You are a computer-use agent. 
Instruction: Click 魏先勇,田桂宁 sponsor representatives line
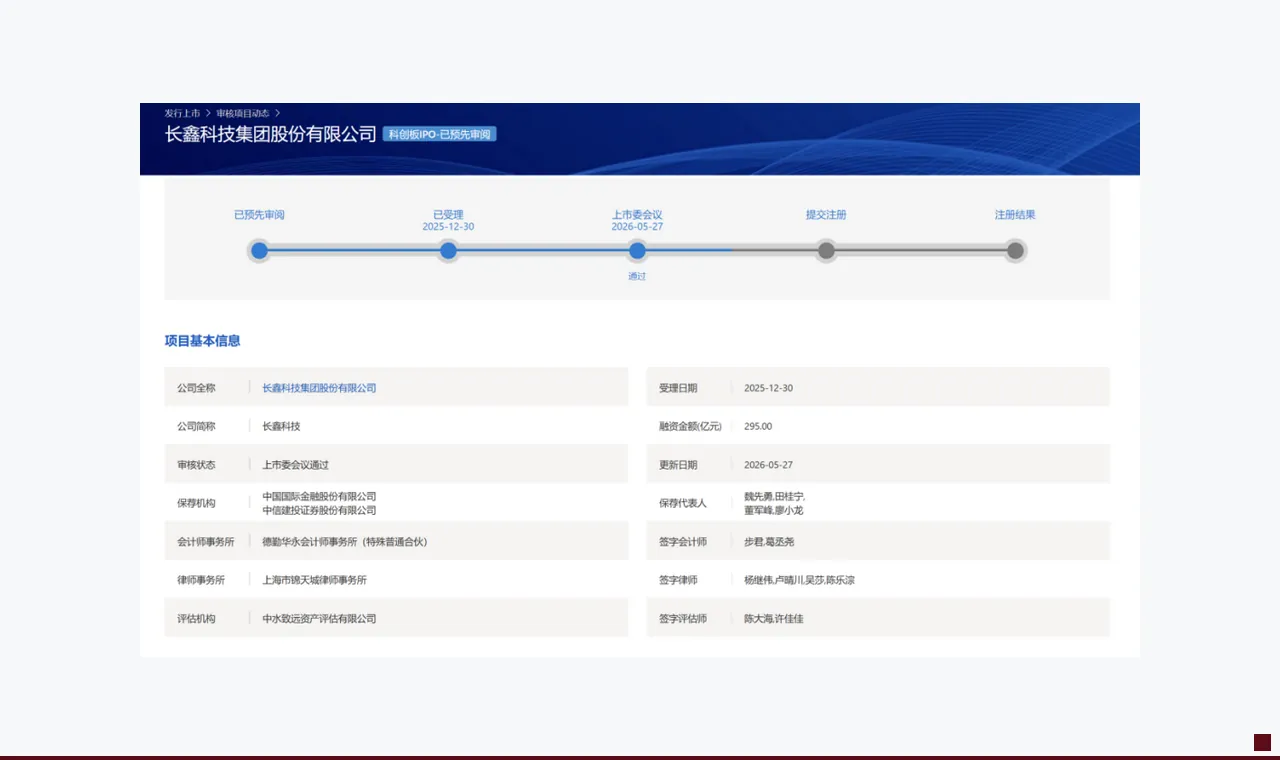[x=774, y=497]
